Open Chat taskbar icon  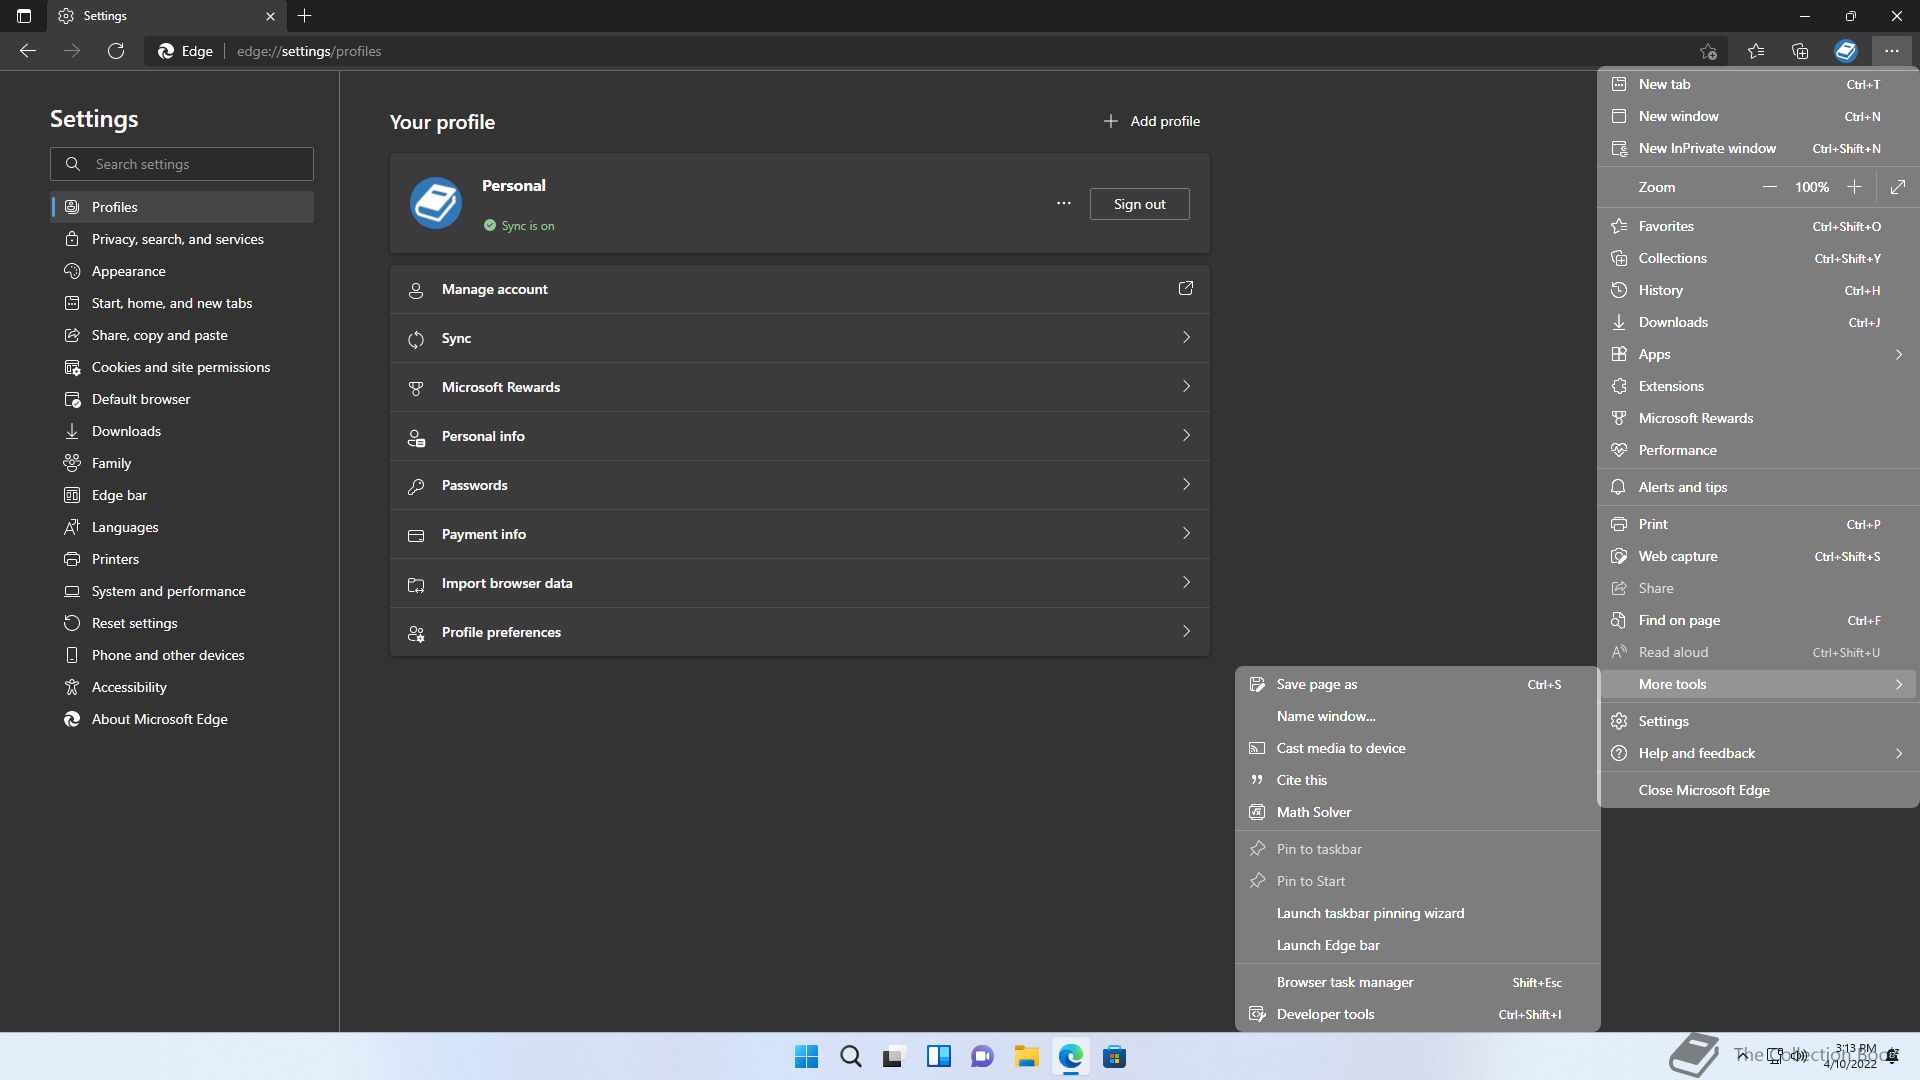pos(982,1056)
